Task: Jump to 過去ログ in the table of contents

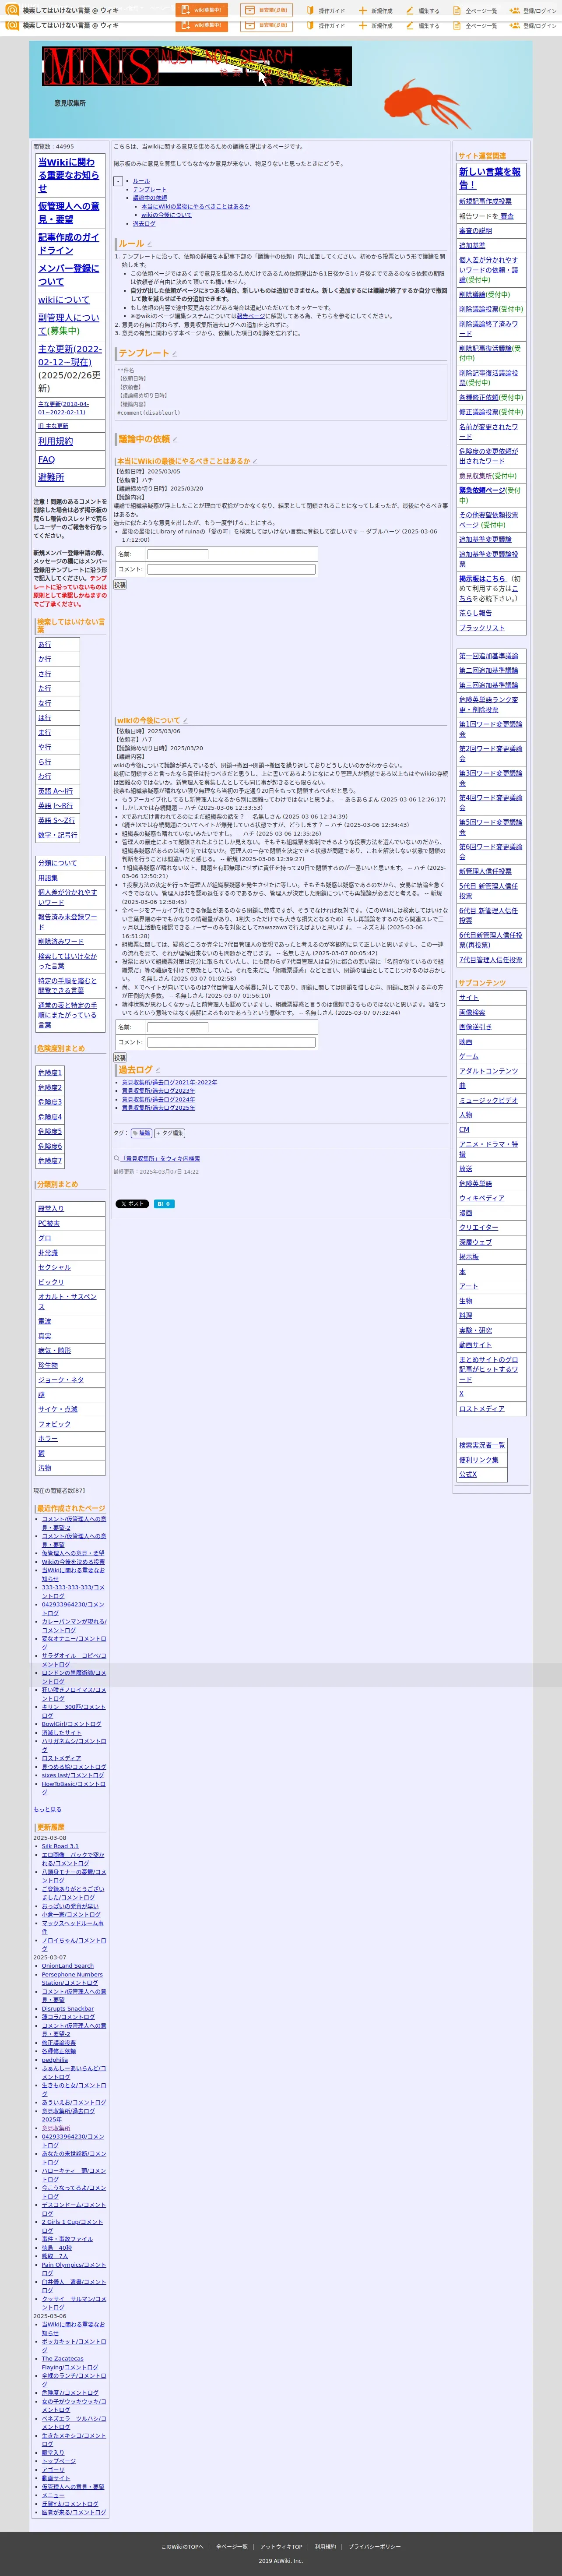Action: pyautogui.click(x=144, y=224)
